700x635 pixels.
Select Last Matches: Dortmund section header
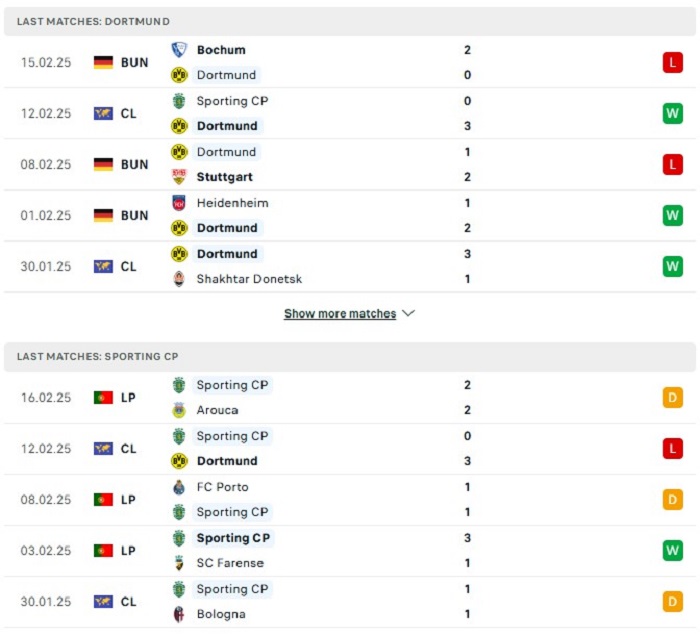(350, 21)
